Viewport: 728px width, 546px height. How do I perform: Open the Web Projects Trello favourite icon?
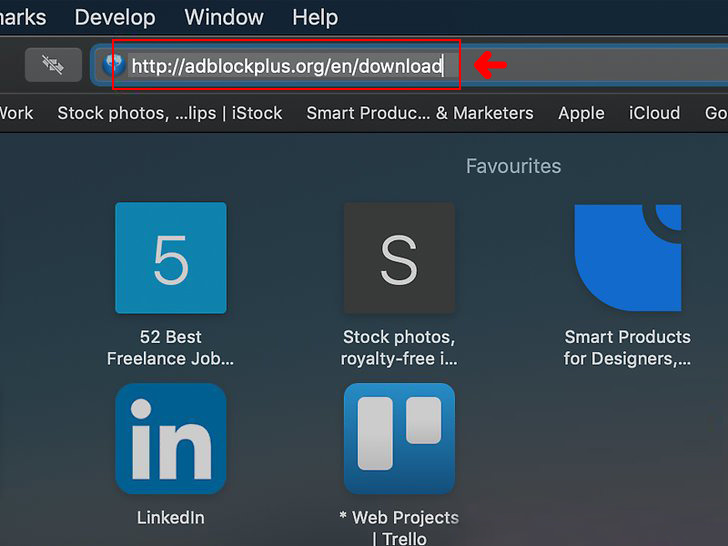[x=399, y=439]
